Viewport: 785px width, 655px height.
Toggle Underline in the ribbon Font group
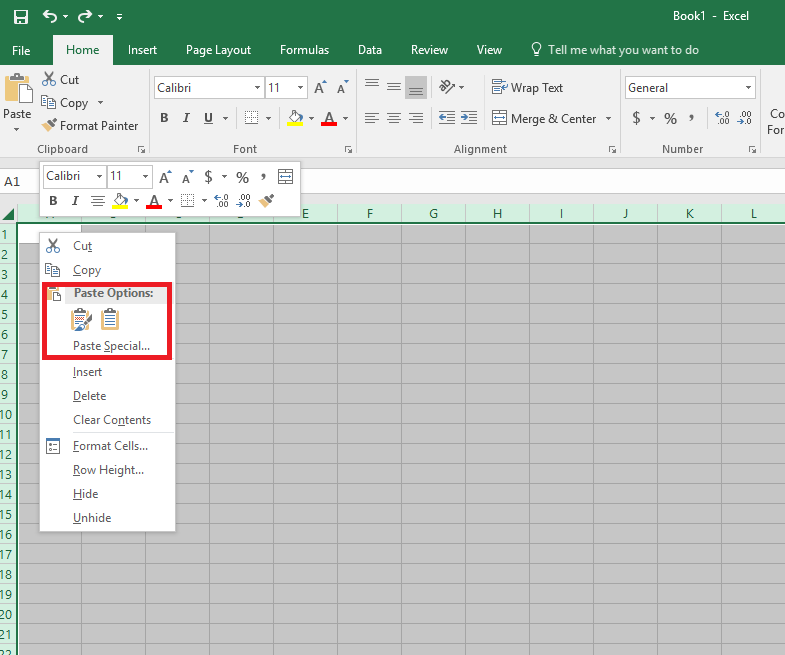click(x=209, y=118)
